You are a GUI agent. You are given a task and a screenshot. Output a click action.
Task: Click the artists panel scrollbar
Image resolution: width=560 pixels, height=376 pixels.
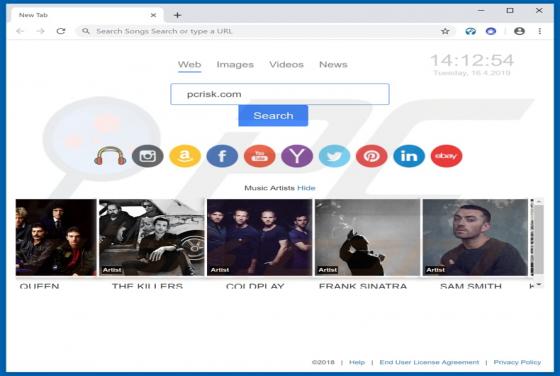point(539,243)
